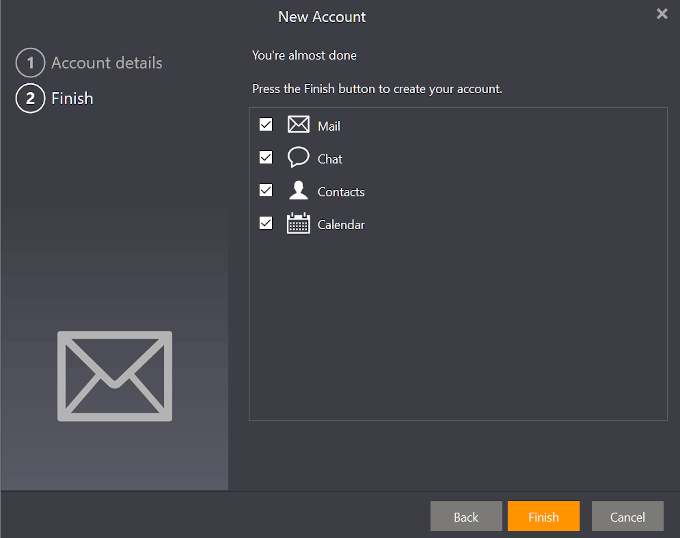
Task: Click the Calendar icon
Action: (298, 223)
